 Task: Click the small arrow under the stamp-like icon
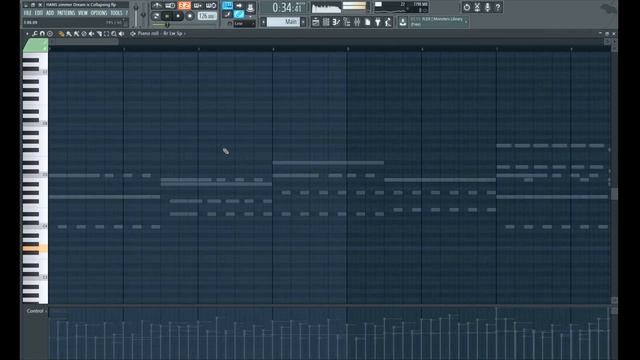tap(250, 16)
